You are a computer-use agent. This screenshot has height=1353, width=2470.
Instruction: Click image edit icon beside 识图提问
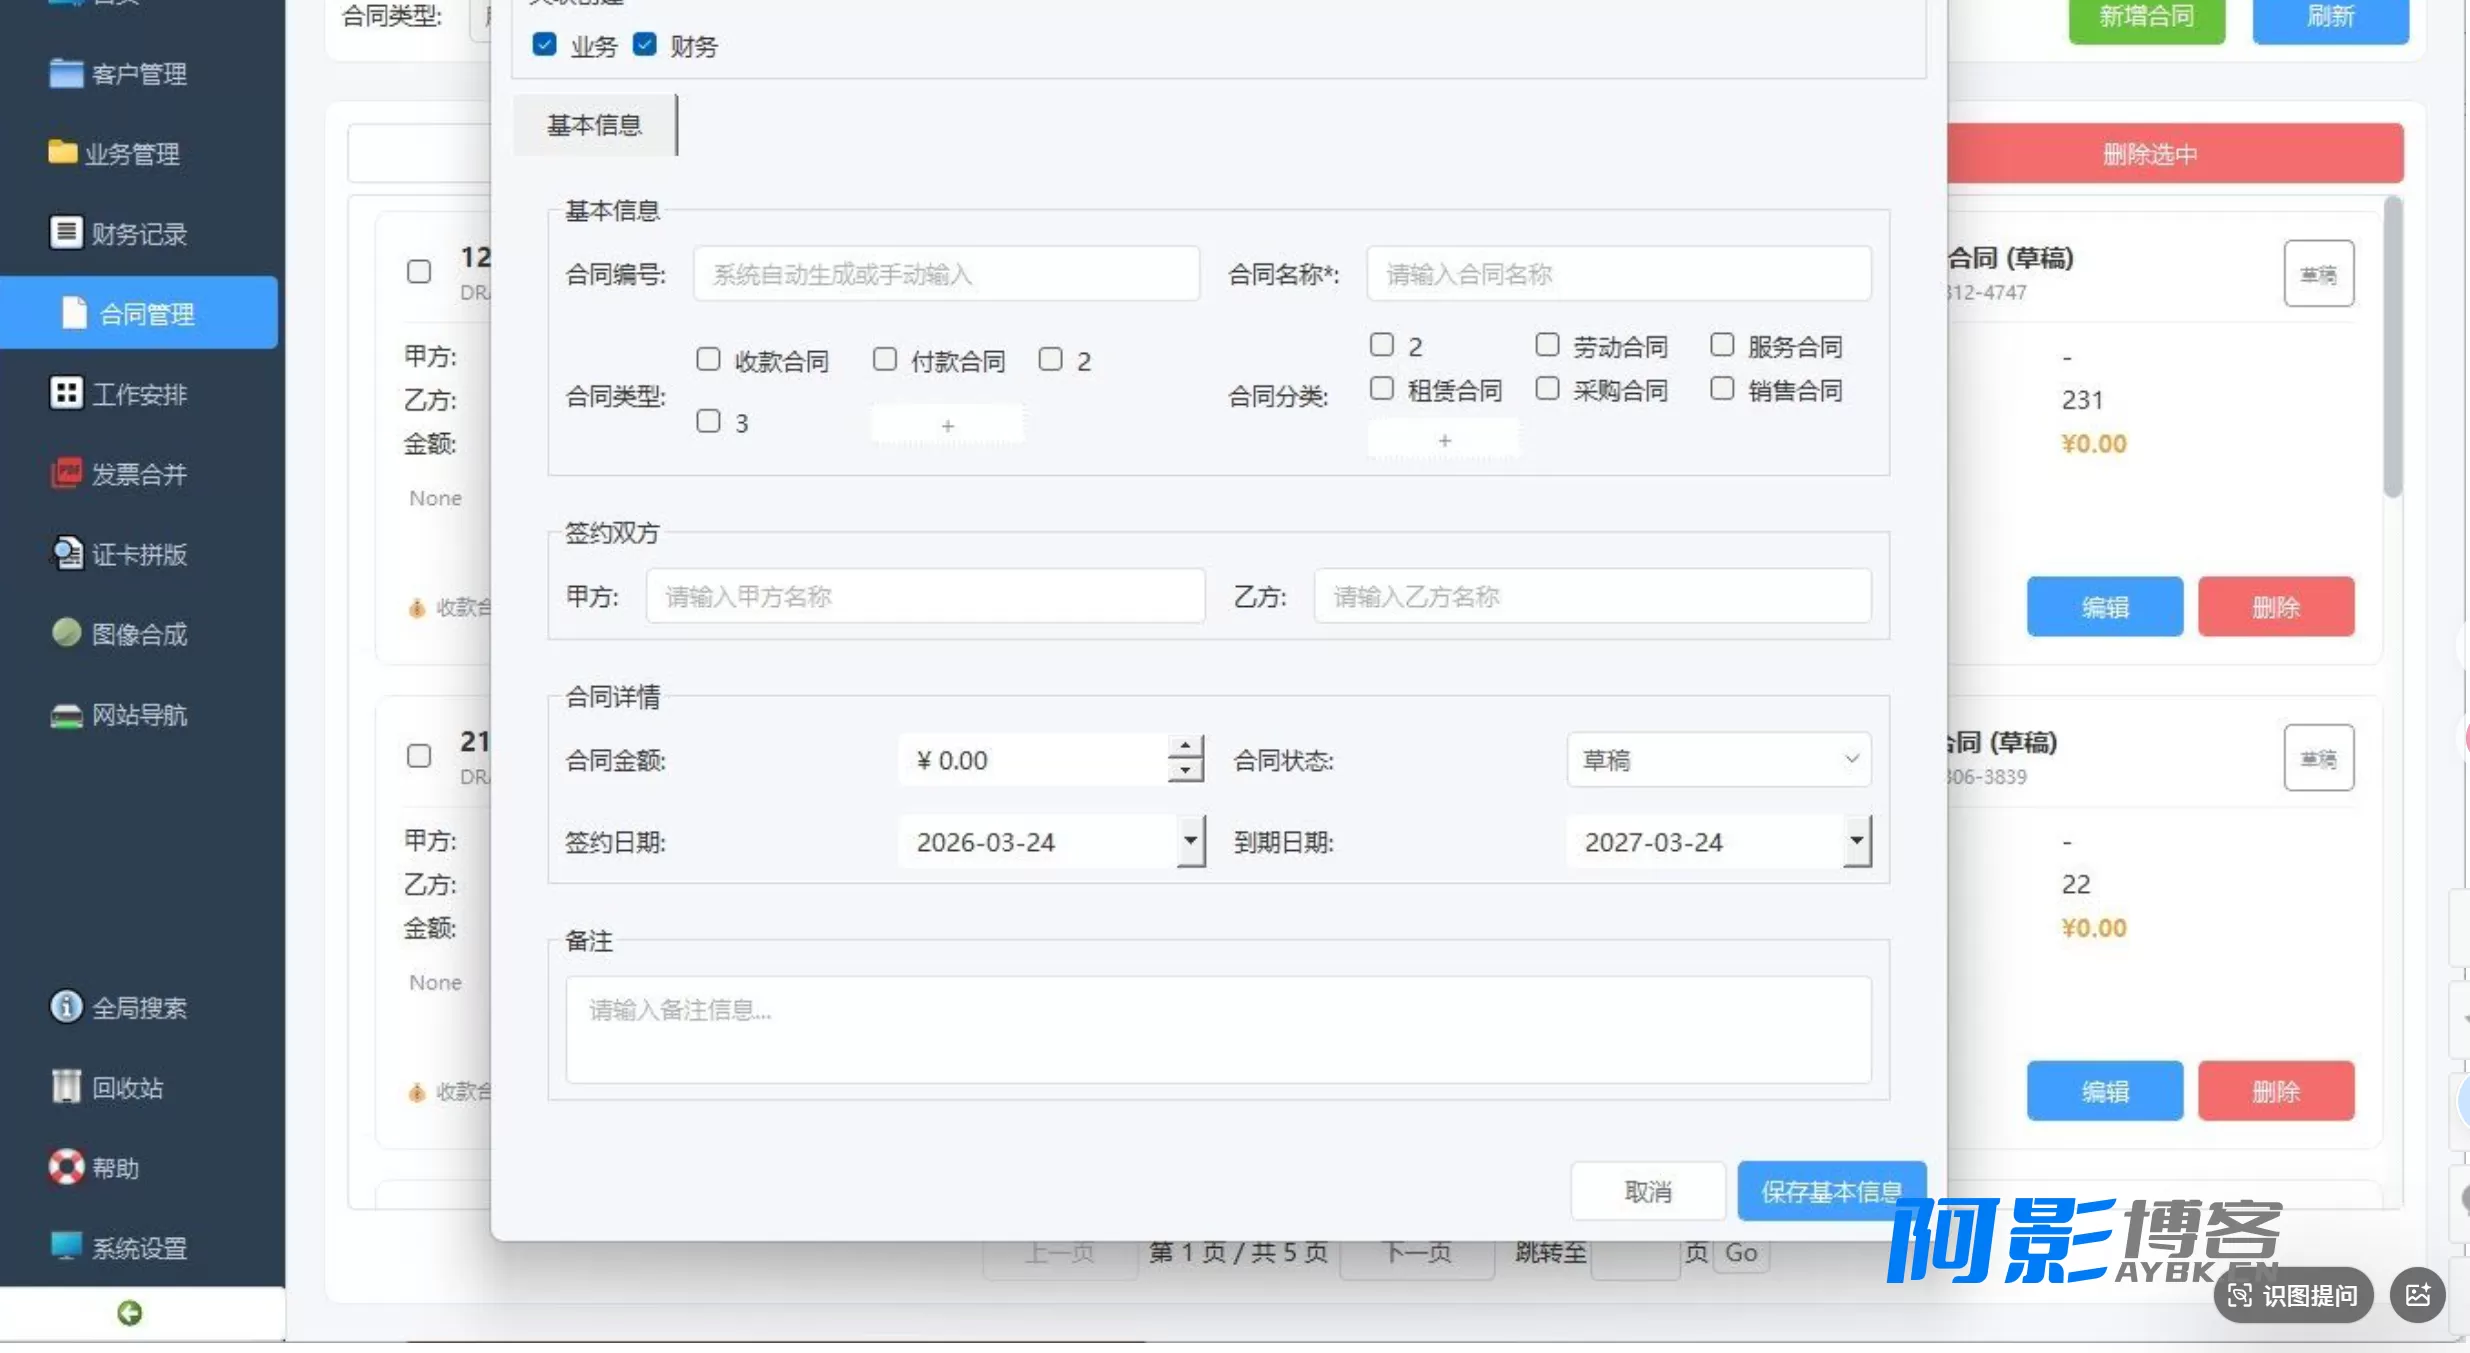2418,1296
